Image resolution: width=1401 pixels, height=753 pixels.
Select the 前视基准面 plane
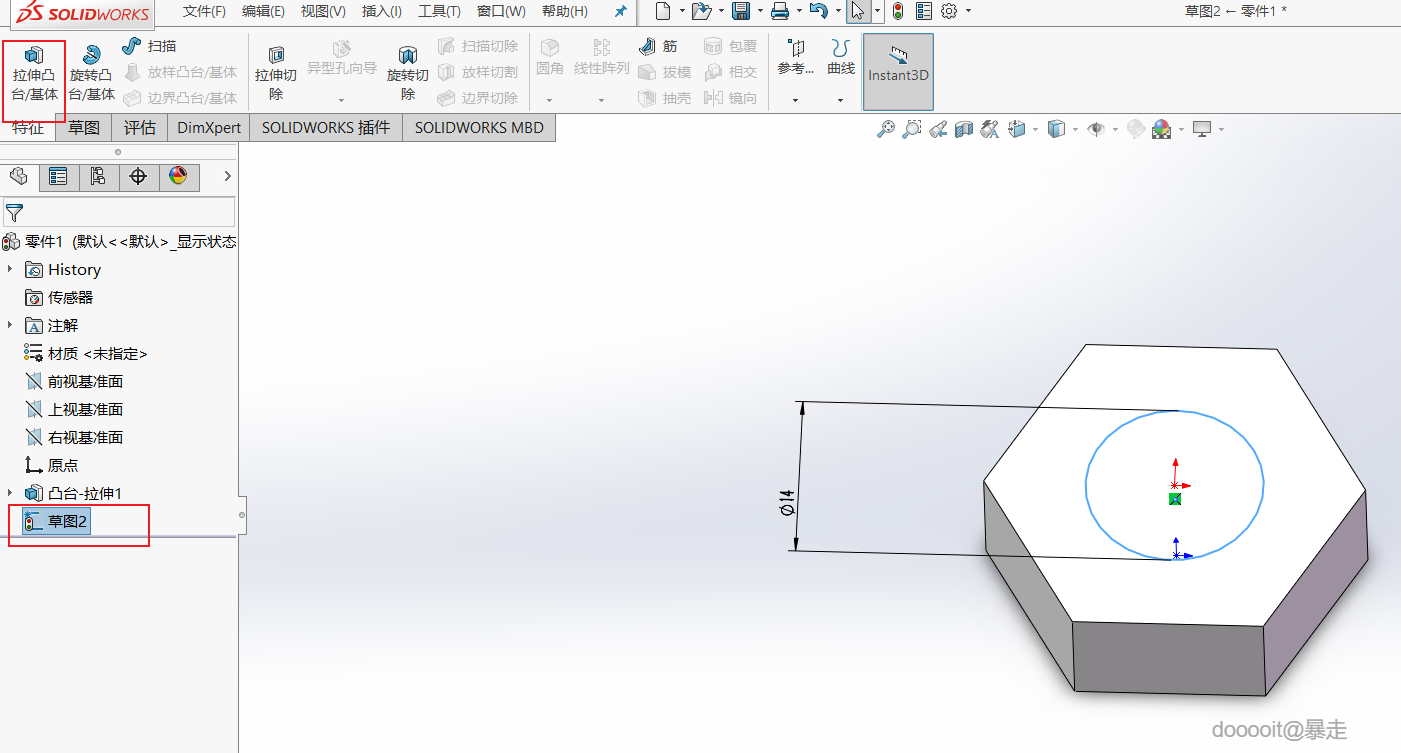(x=85, y=381)
